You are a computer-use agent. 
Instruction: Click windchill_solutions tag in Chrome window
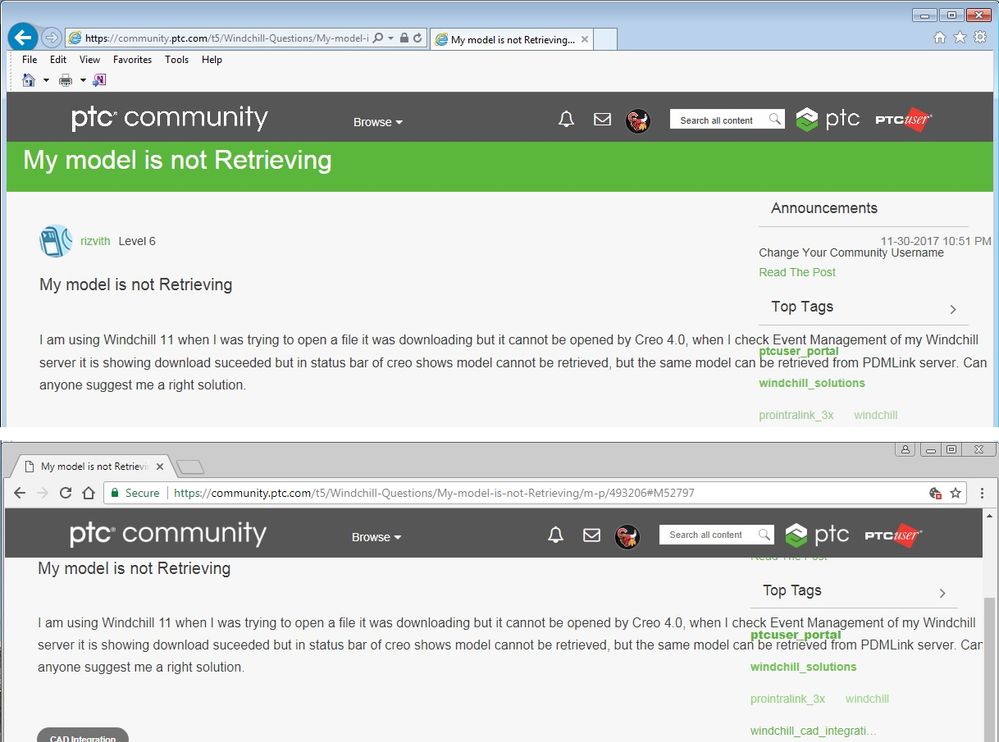pyautogui.click(x=803, y=667)
